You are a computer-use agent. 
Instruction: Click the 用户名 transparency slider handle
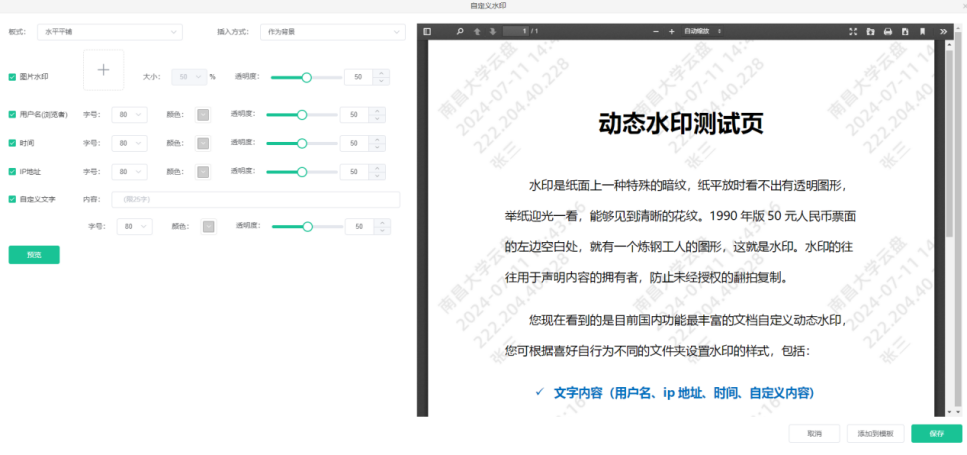pos(302,115)
